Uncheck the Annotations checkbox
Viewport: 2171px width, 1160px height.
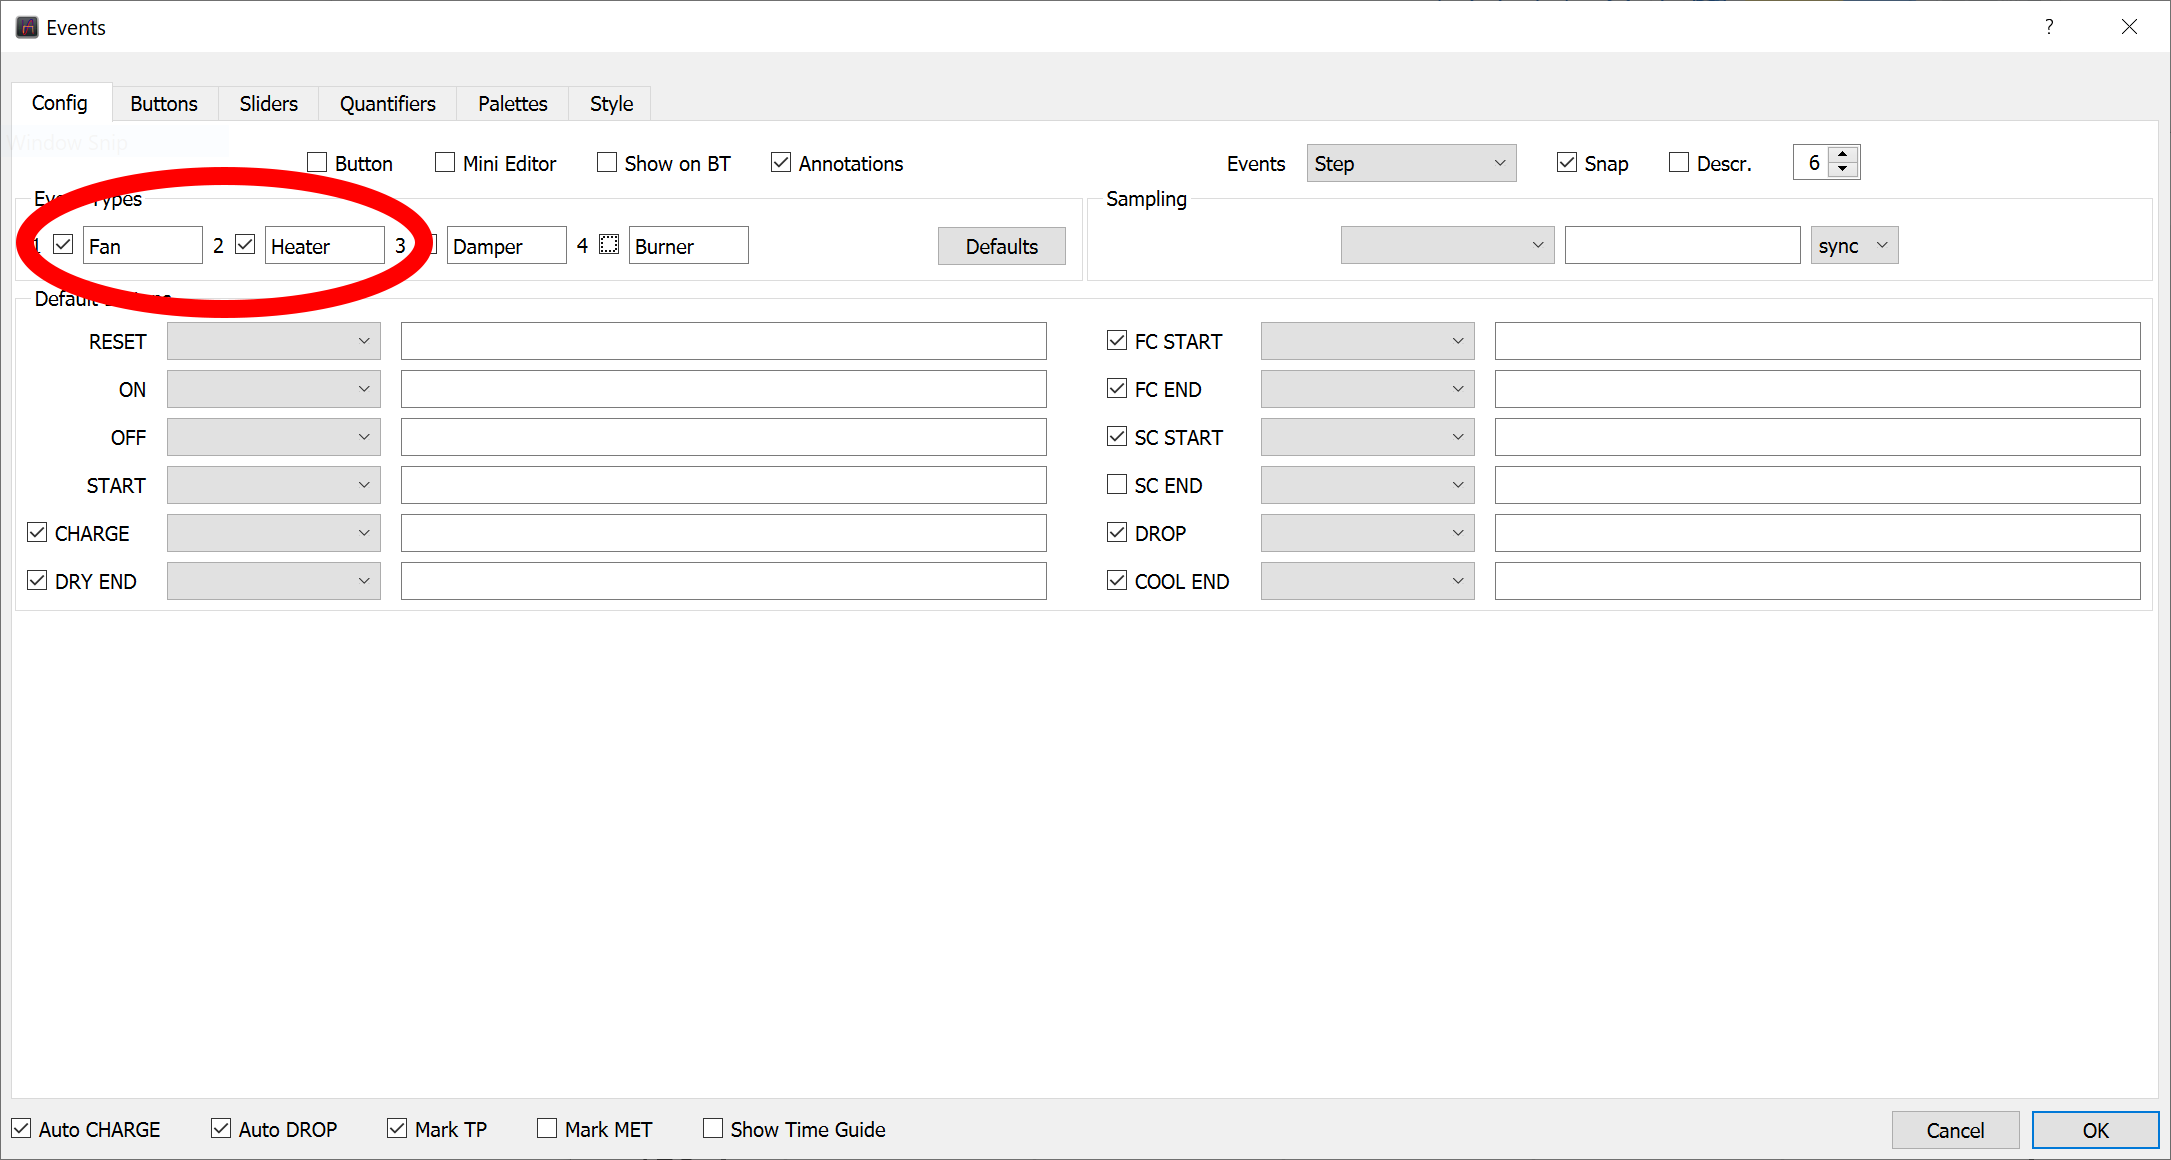[782, 163]
